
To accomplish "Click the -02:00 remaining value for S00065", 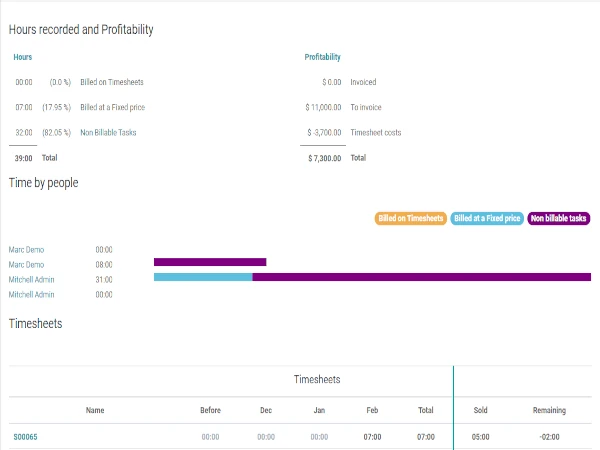I will coord(549,437).
